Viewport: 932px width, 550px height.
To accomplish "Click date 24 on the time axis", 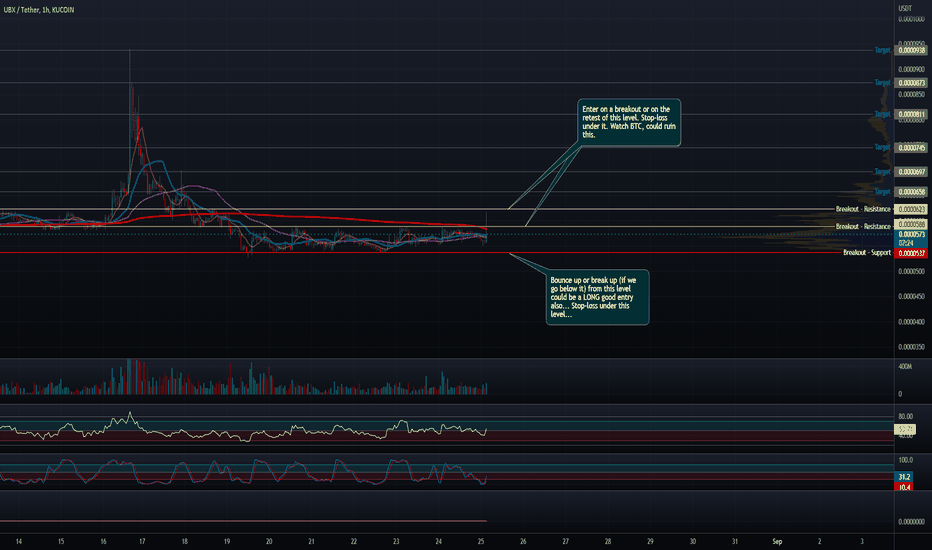I will [439, 542].
